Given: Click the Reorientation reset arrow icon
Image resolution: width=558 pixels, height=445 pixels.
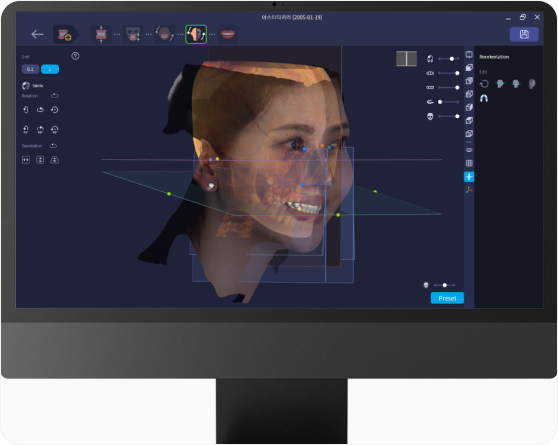Looking at the screenshot, I should tap(484, 84).
